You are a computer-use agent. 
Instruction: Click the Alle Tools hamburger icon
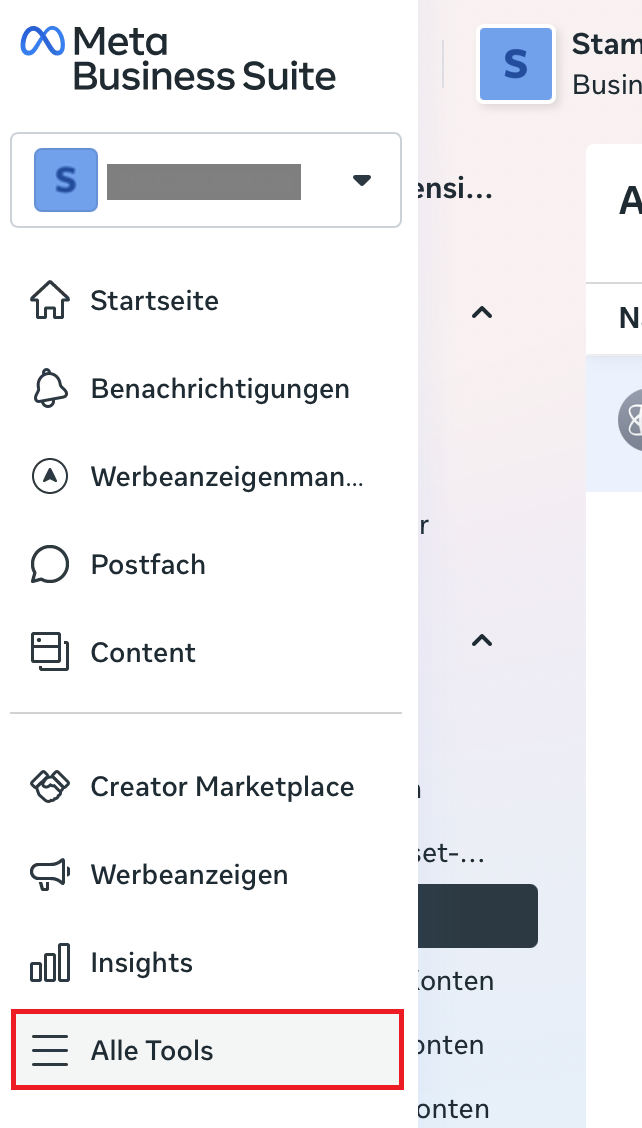pyautogui.click(x=50, y=1050)
